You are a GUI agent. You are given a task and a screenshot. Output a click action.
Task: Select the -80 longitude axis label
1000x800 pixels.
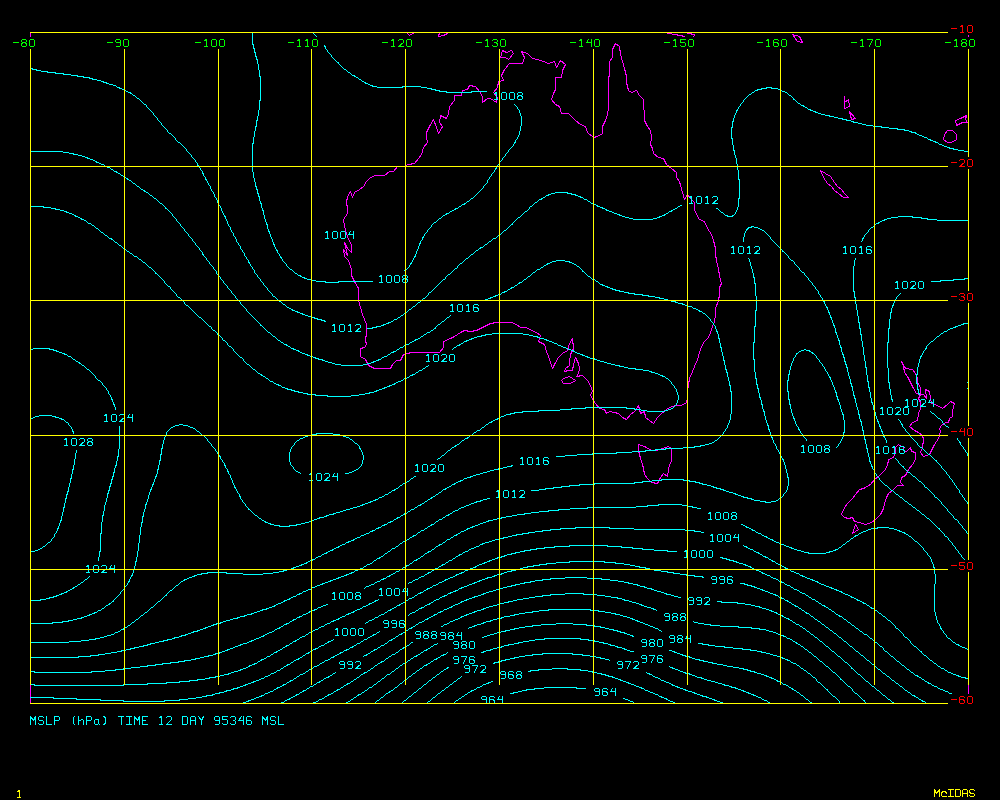(x=24, y=43)
